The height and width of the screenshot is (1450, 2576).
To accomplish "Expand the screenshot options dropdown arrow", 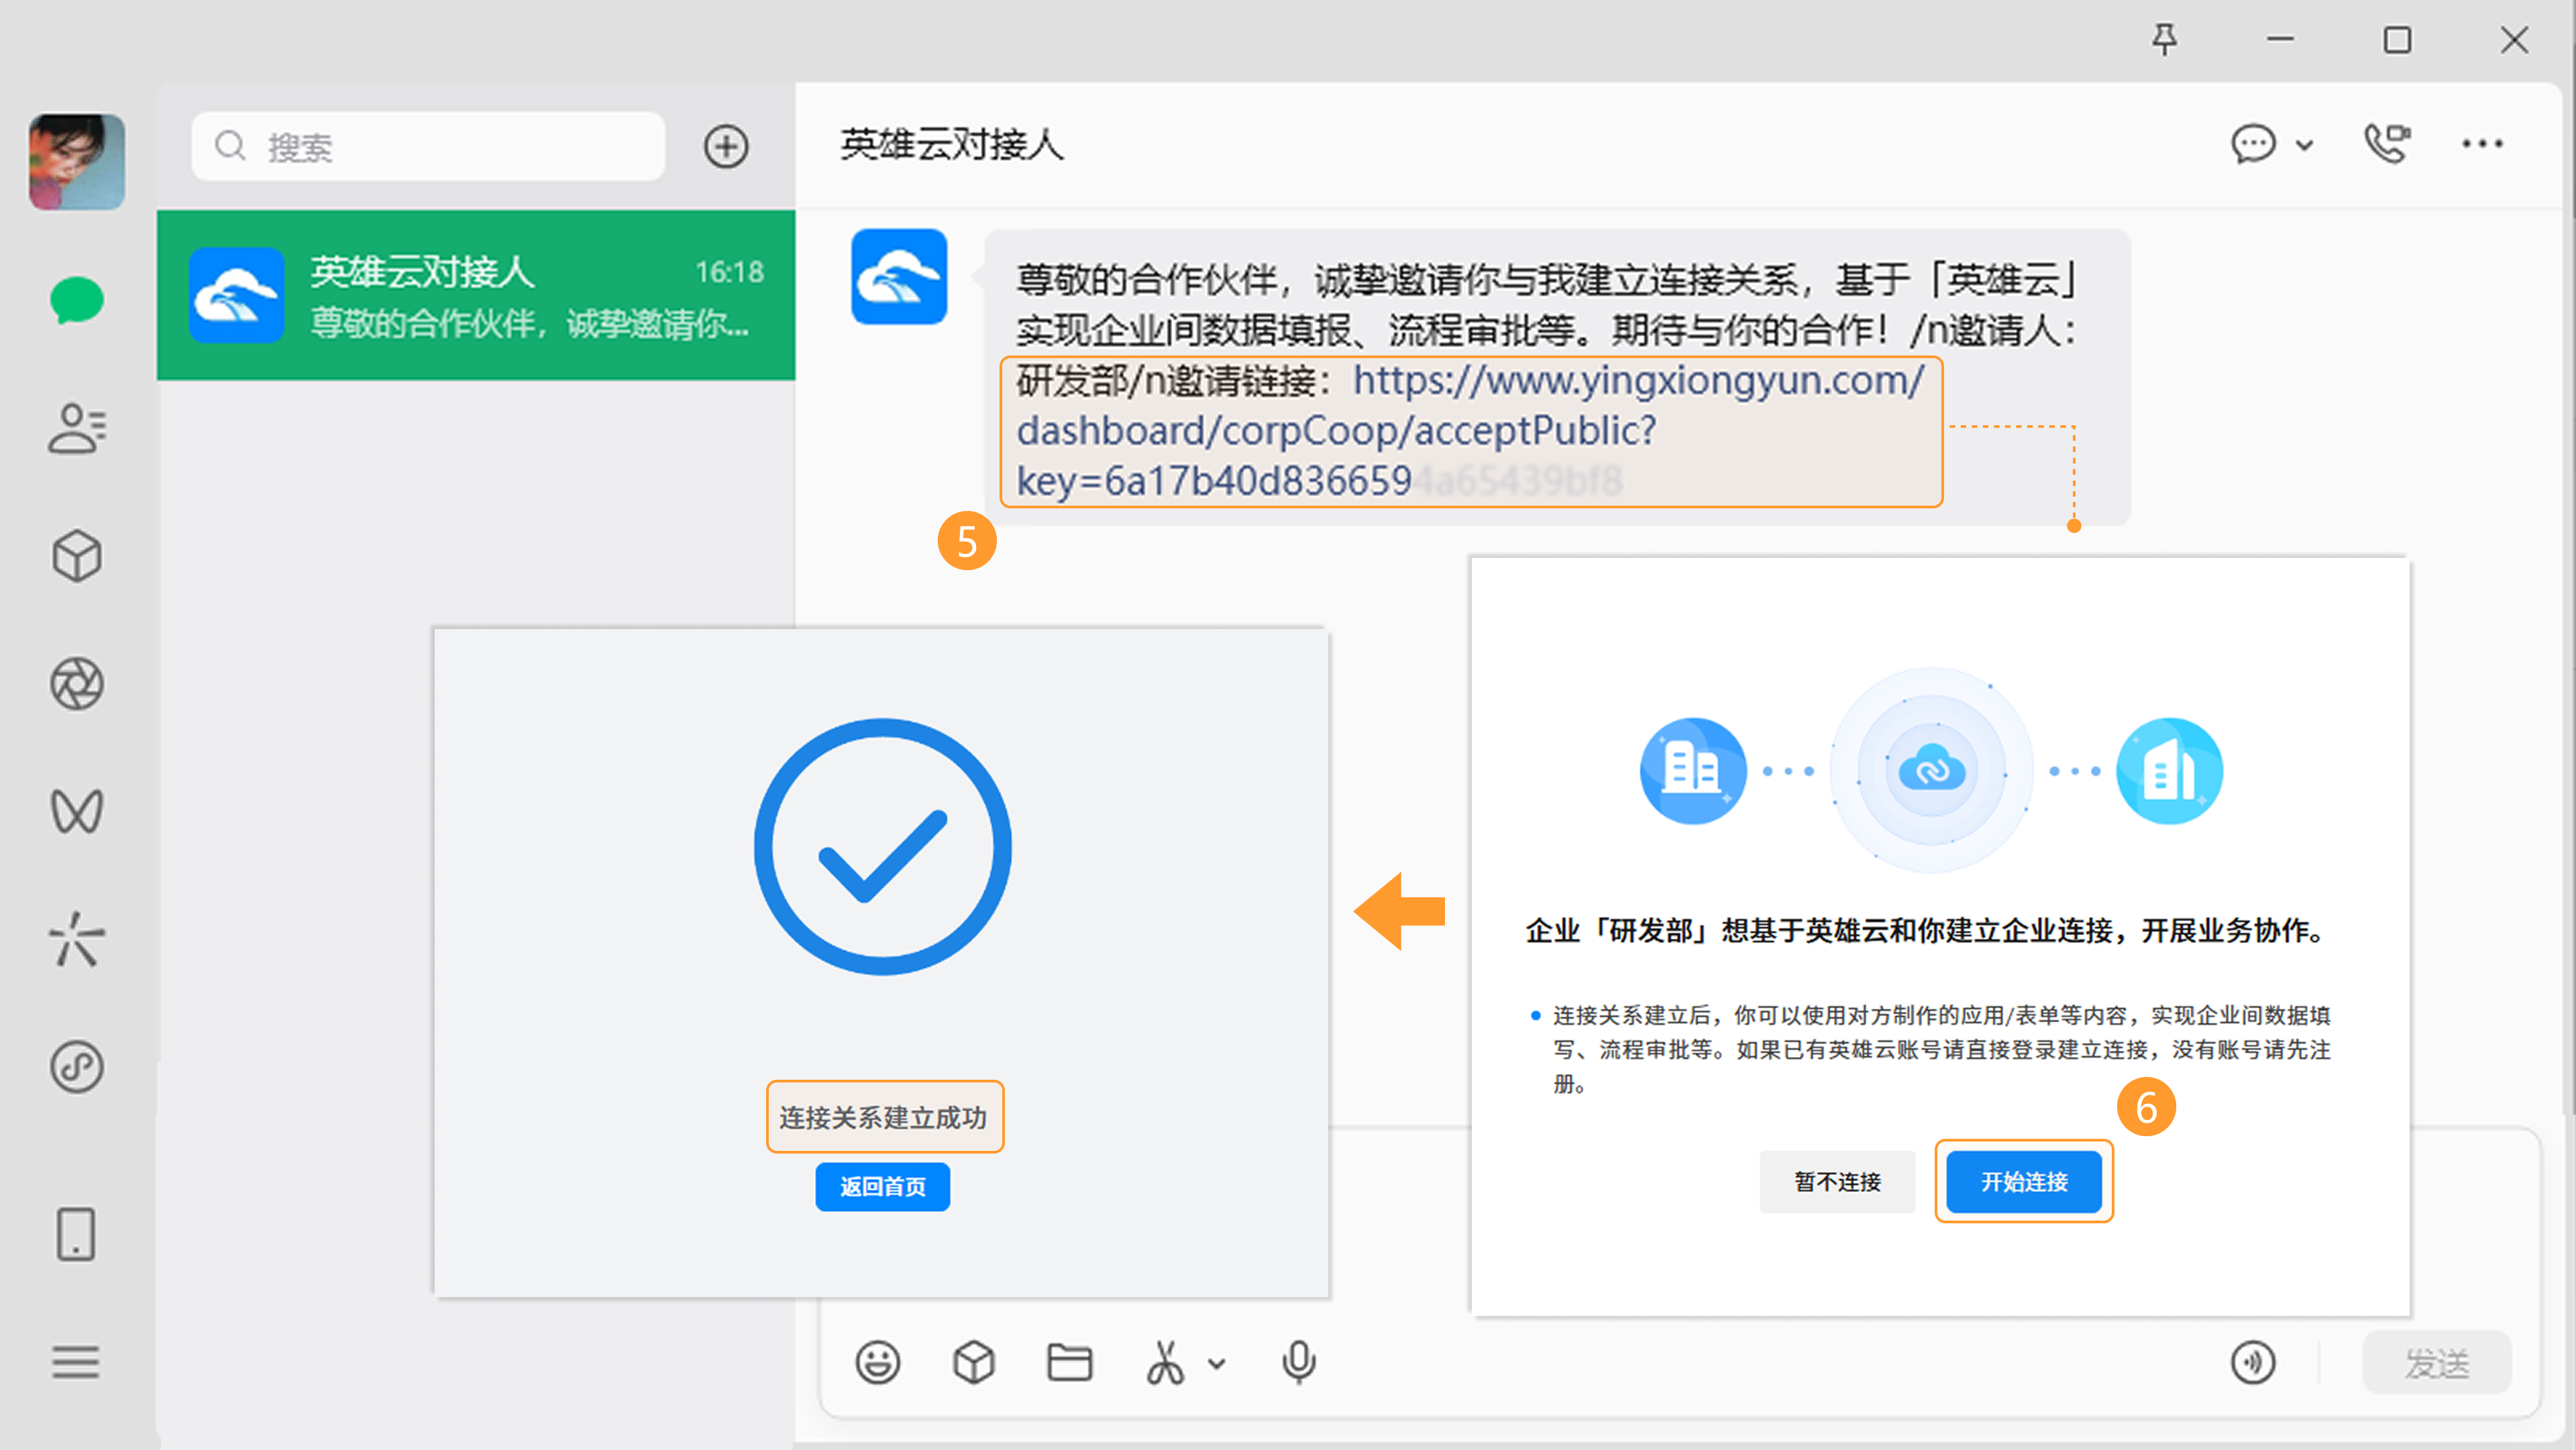I will (x=1217, y=1363).
